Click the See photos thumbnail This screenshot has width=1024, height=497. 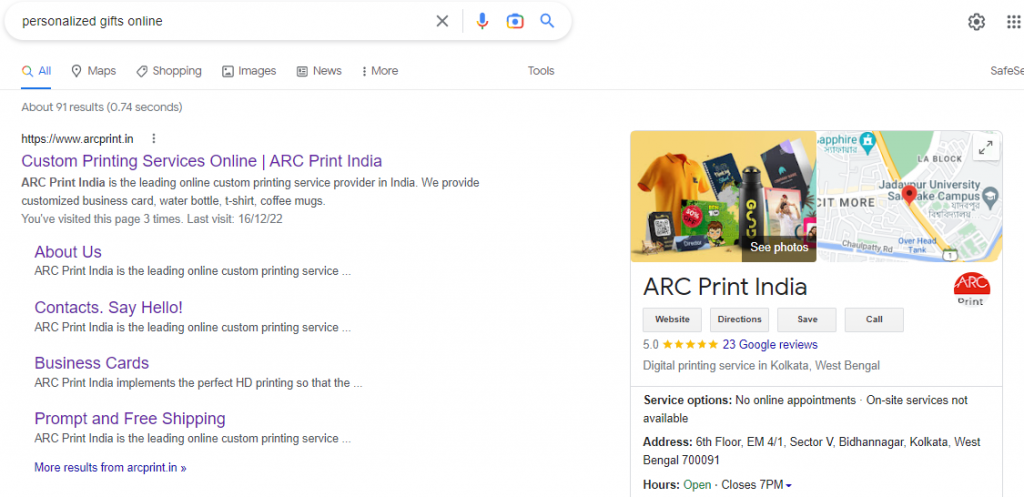(x=779, y=247)
